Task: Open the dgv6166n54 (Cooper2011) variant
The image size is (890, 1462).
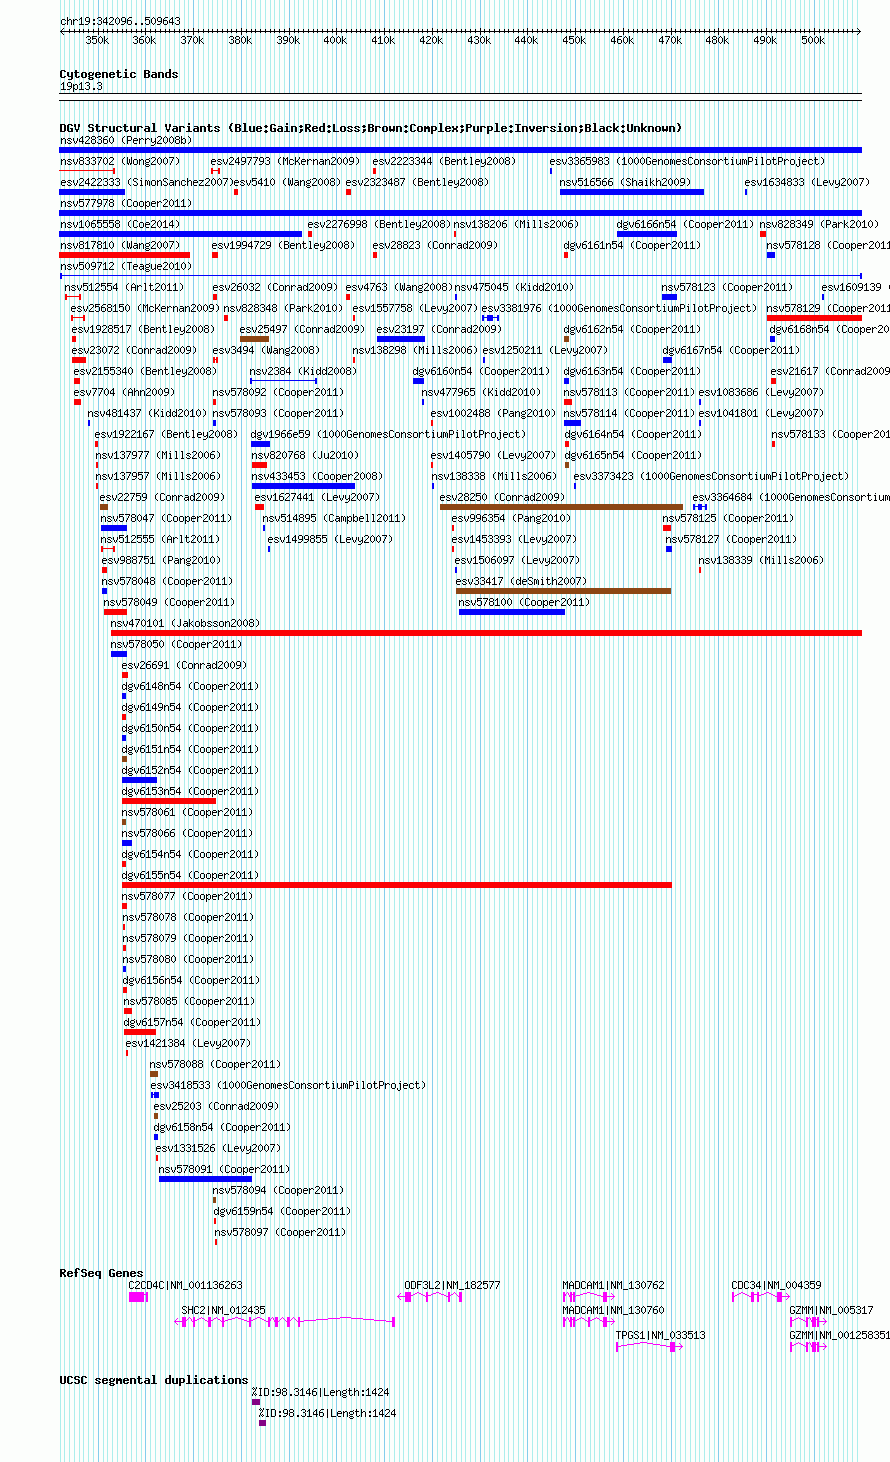Action: (x=685, y=224)
